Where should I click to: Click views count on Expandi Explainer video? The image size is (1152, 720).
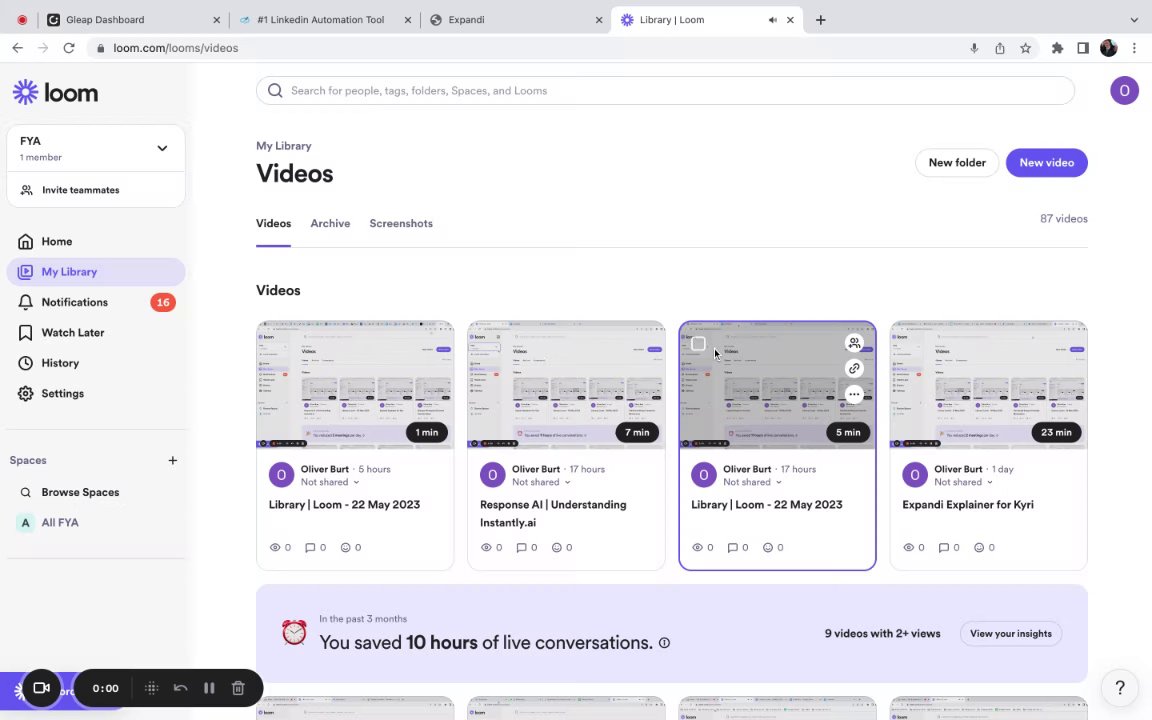[915, 547]
